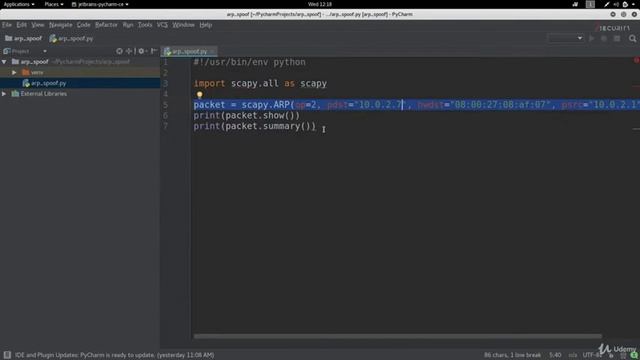Image resolution: width=640 pixels, height=360 pixels.
Task: Open the VCS menu
Action: tap(162, 25)
